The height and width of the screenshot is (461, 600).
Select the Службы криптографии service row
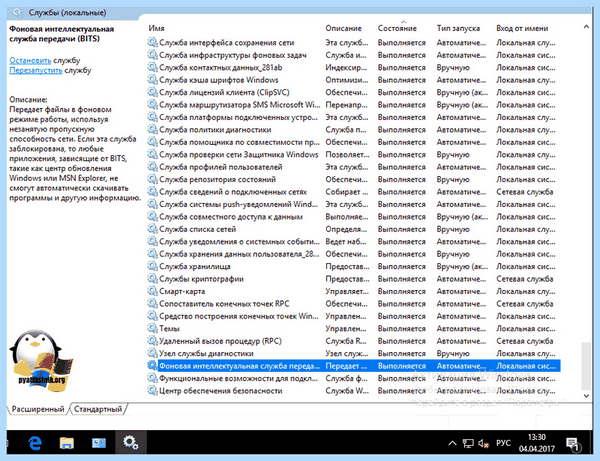tap(354, 279)
